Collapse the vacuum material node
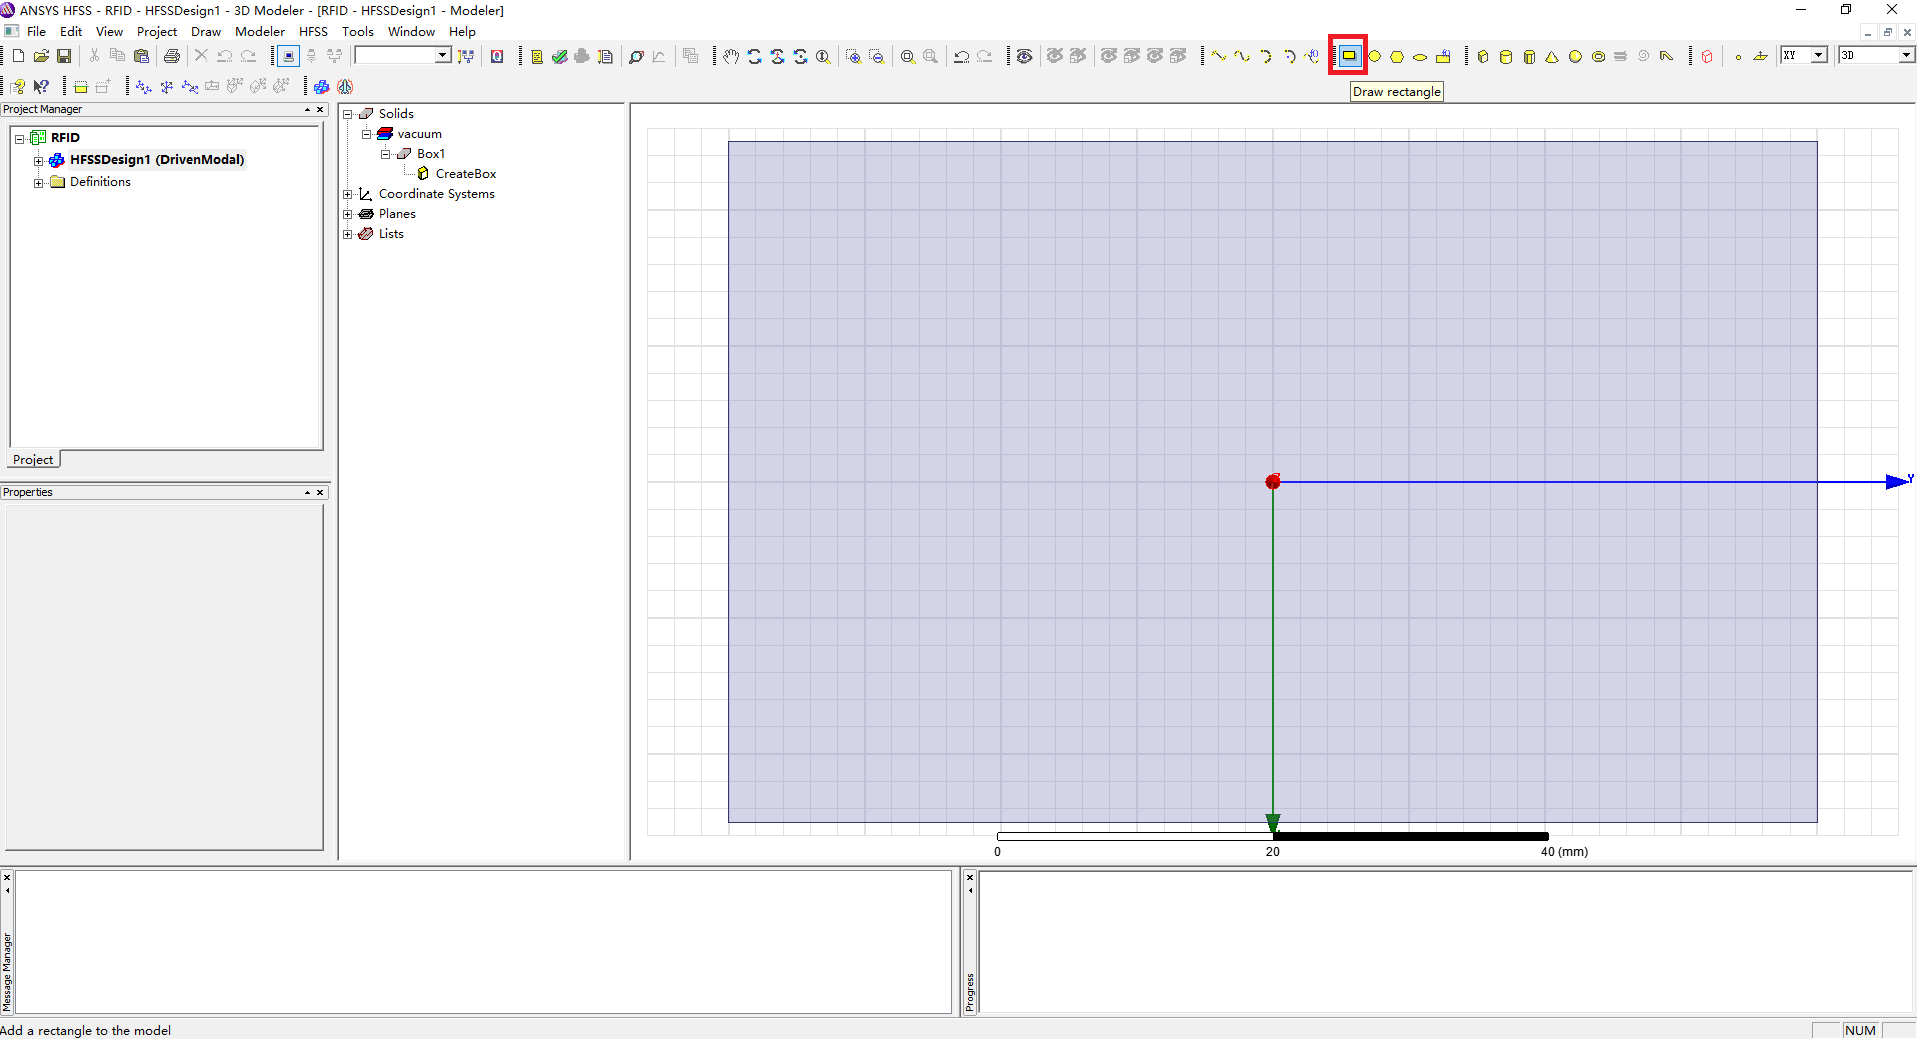 pos(367,135)
